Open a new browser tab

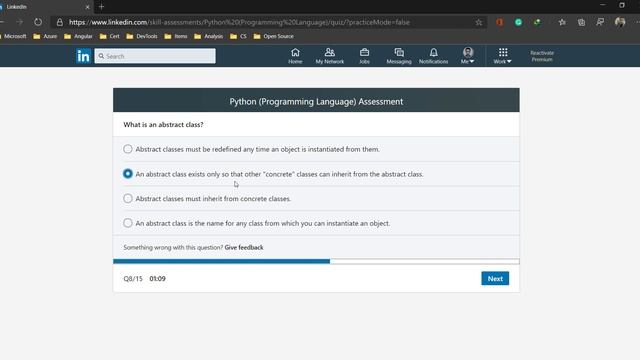click(102, 7)
